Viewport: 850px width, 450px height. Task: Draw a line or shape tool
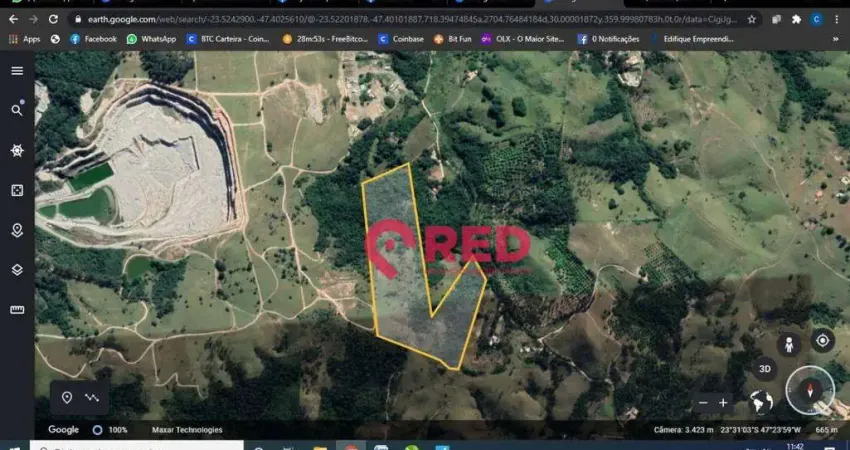[x=92, y=398]
